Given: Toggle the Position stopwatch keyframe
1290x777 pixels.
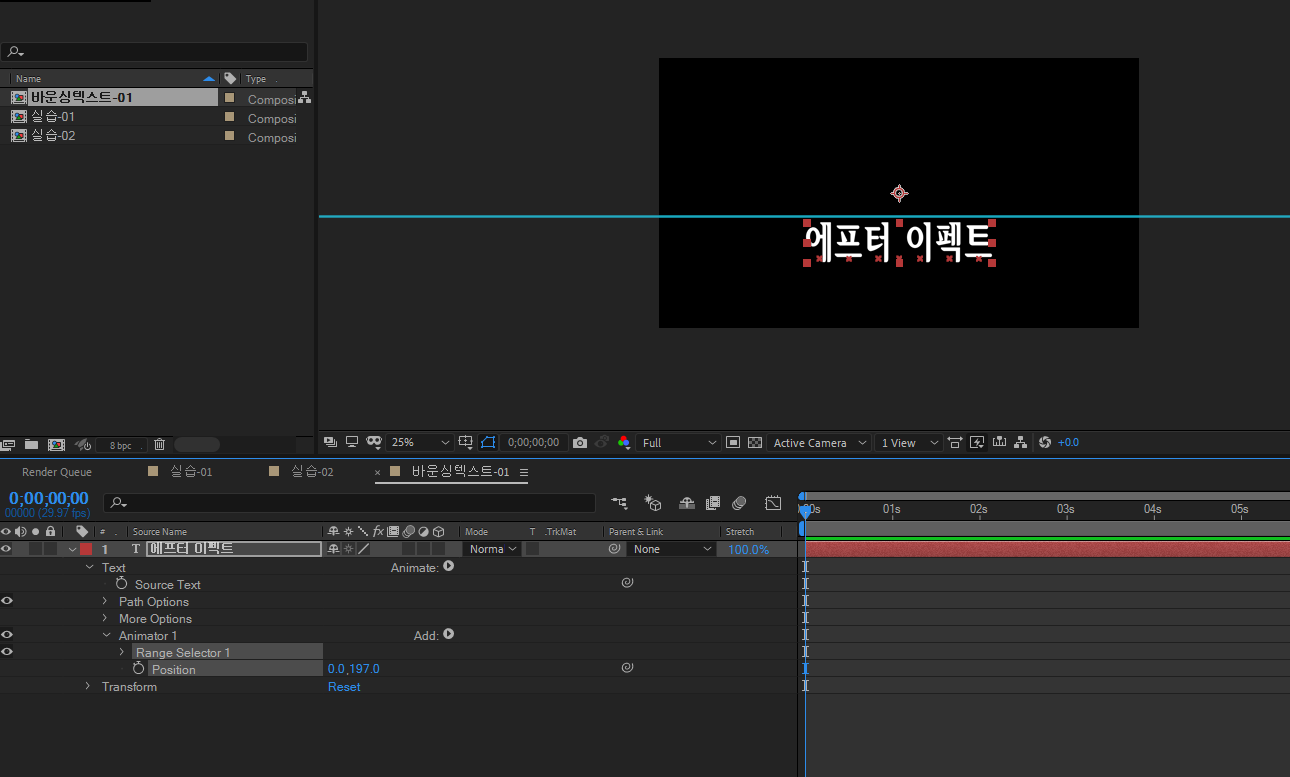Looking at the screenshot, I should (x=139, y=668).
